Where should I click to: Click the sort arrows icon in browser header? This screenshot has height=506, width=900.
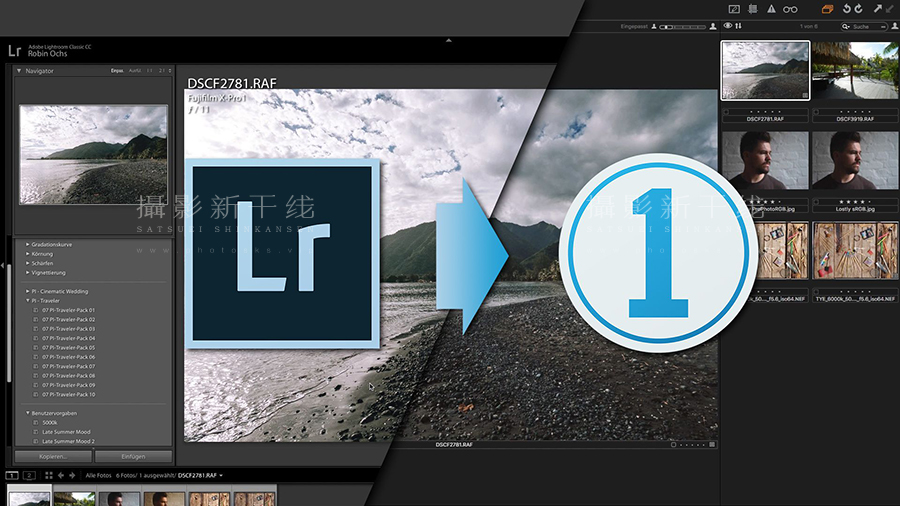pos(739,26)
